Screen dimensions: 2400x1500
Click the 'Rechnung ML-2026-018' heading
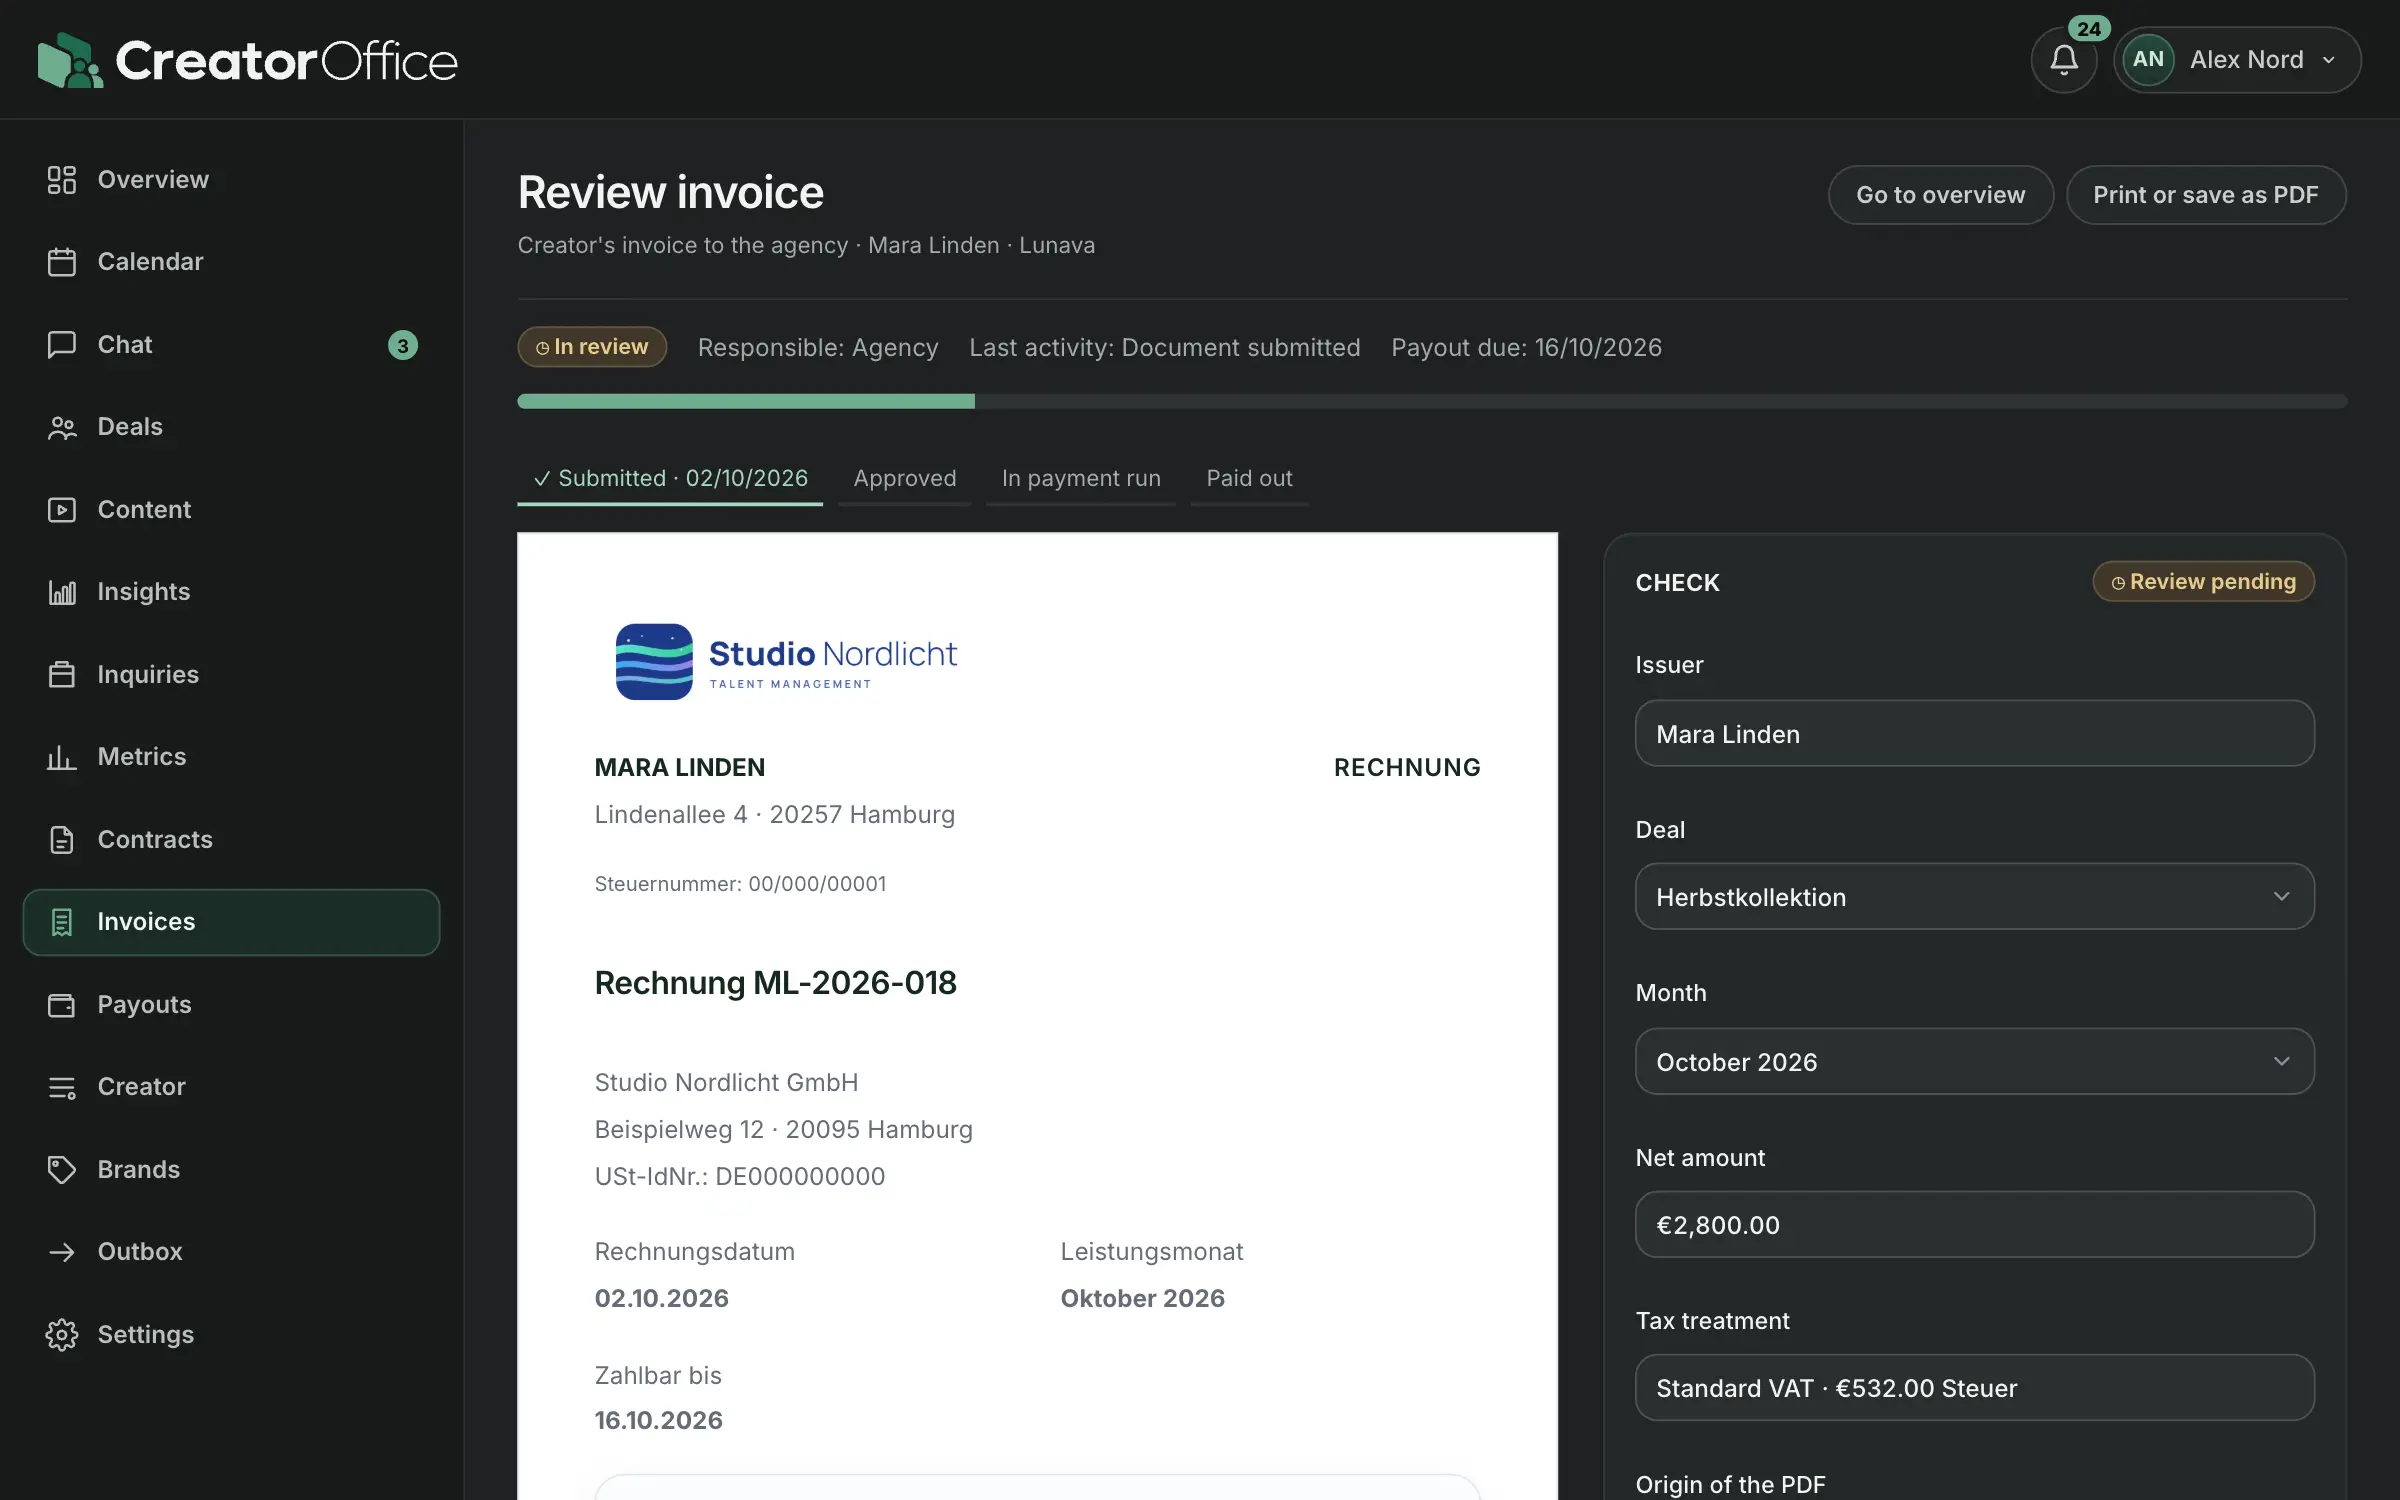pyautogui.click(x=775, y=983)
